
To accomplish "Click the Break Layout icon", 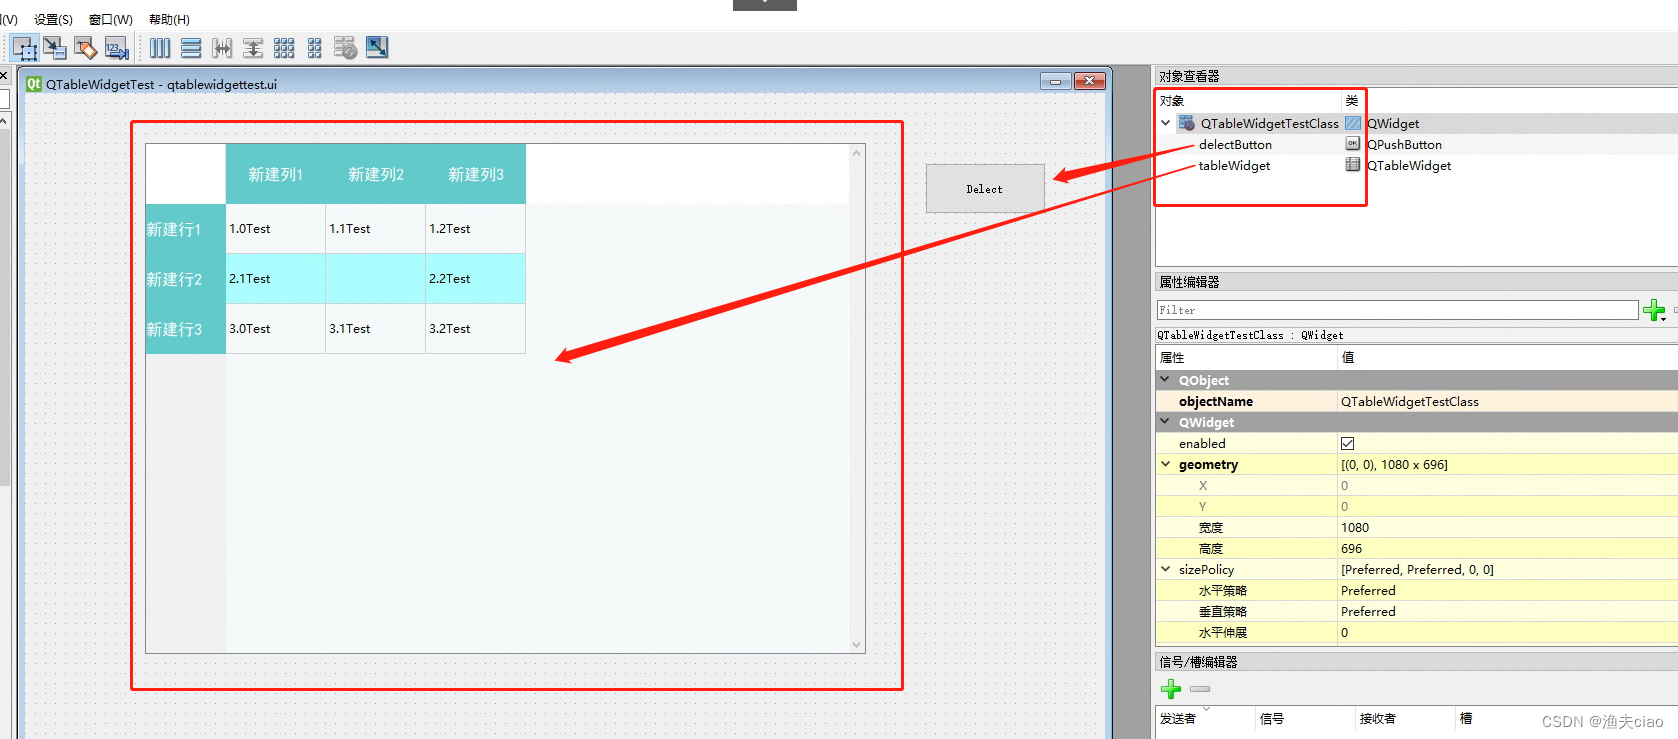I will point(345,48).
